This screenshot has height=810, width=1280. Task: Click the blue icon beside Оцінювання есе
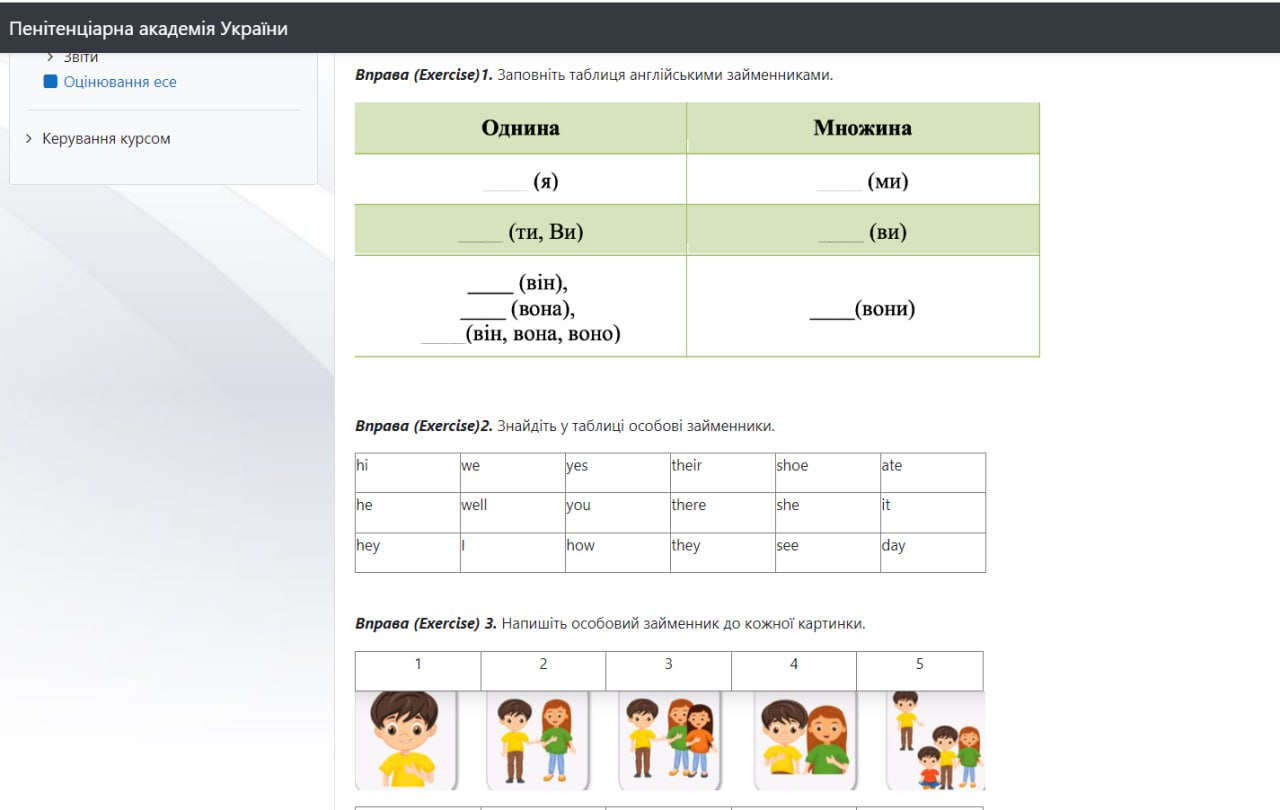(51, 82)
